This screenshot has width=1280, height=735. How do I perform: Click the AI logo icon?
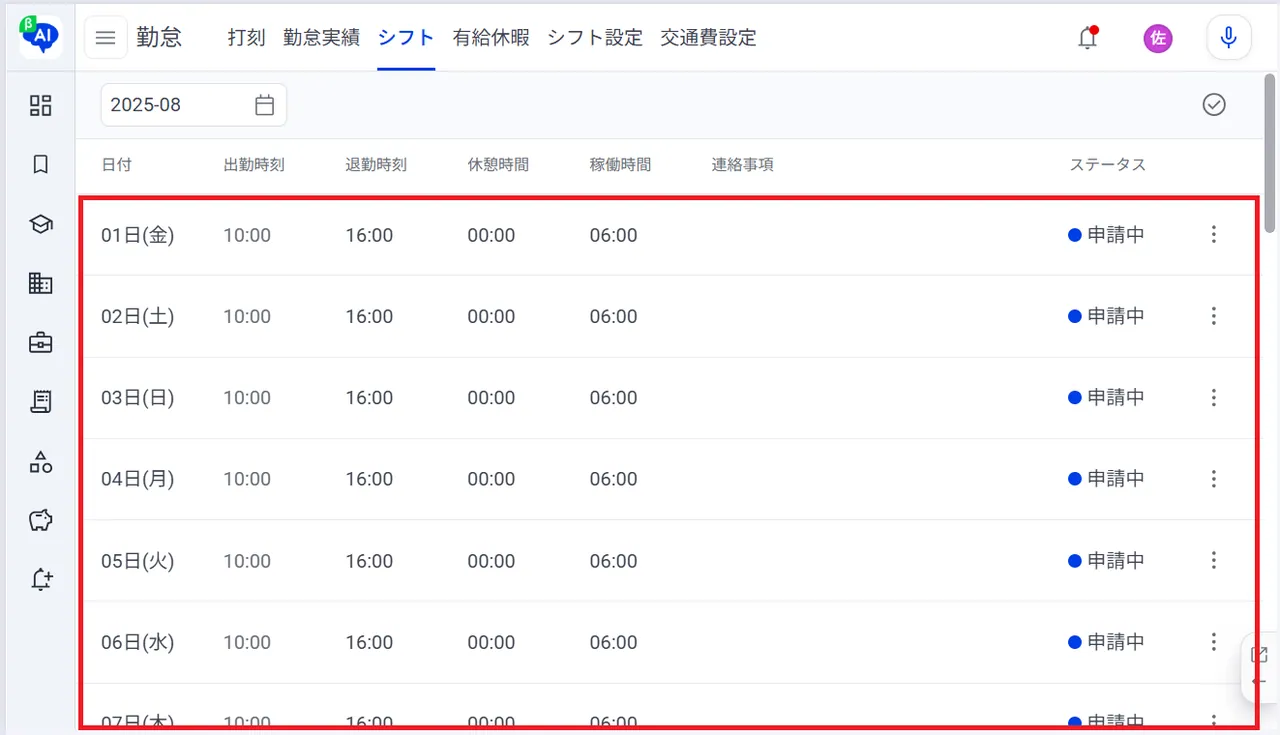(x=41, y=38)
